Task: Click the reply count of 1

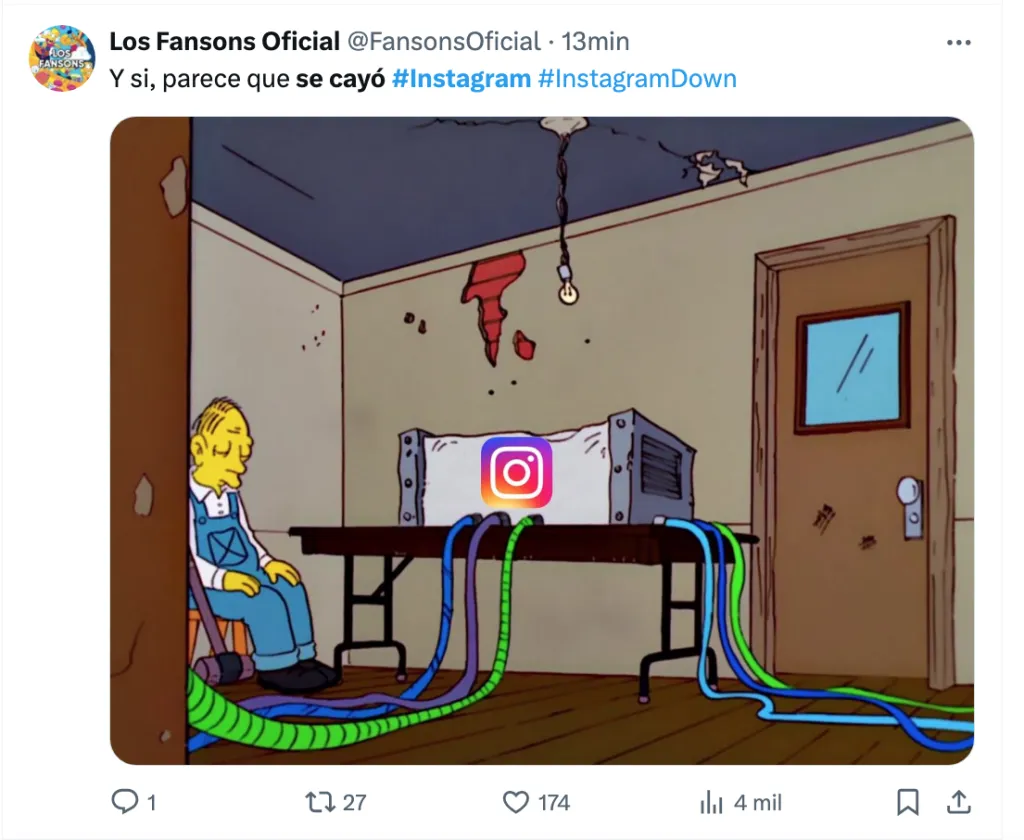Action: point(151,802)
